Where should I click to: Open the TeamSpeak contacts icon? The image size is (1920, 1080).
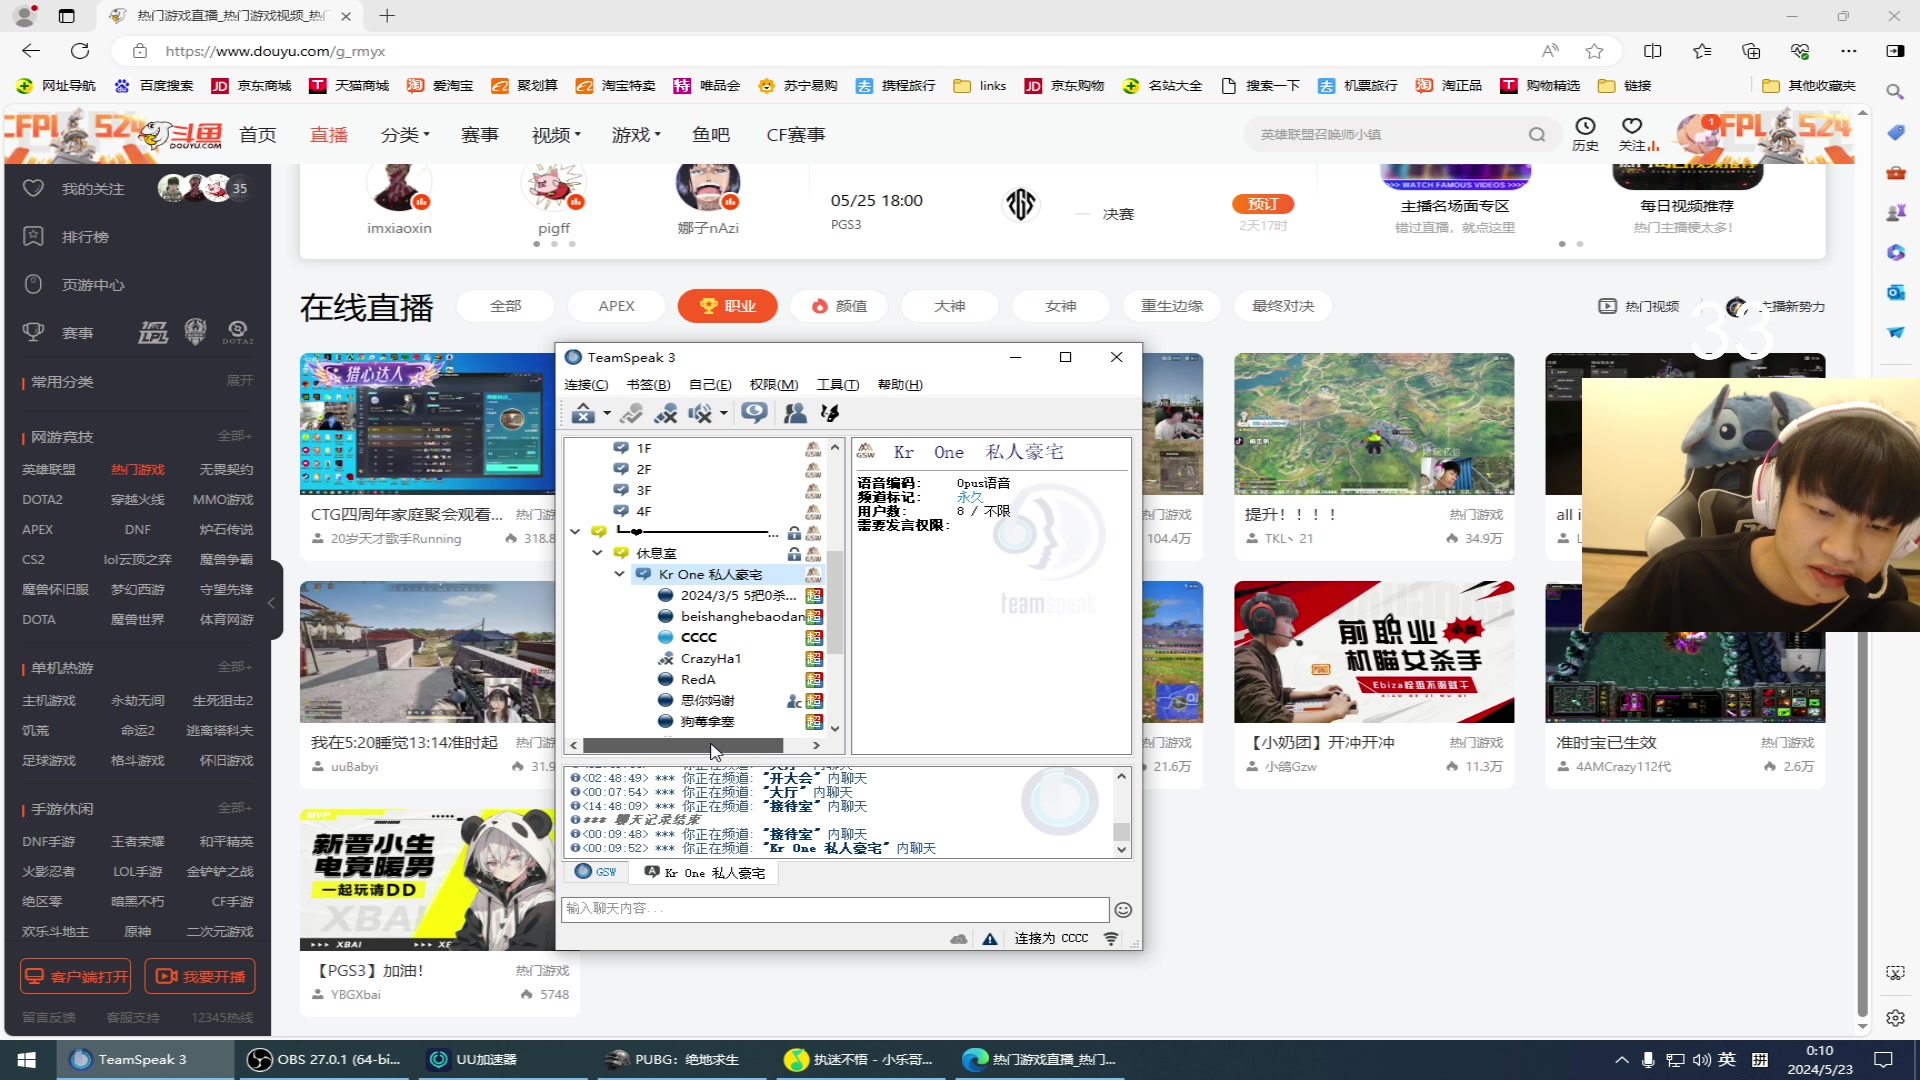pyautogui.click(x=795, y=413)
